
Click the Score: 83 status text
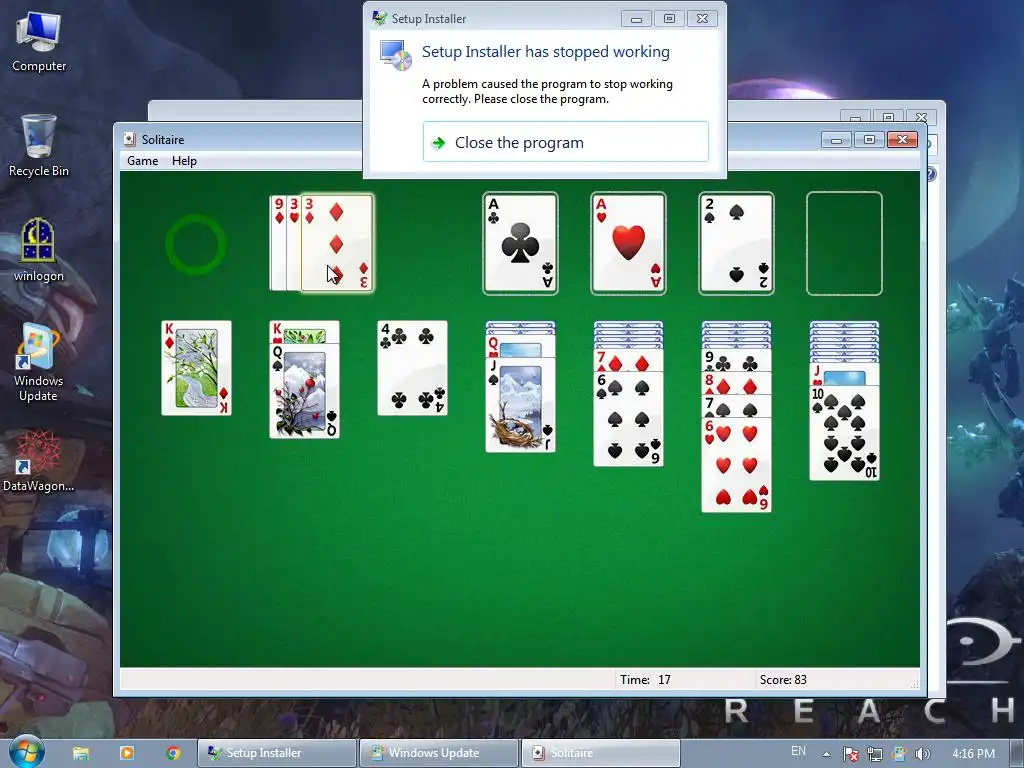[783, 679]
